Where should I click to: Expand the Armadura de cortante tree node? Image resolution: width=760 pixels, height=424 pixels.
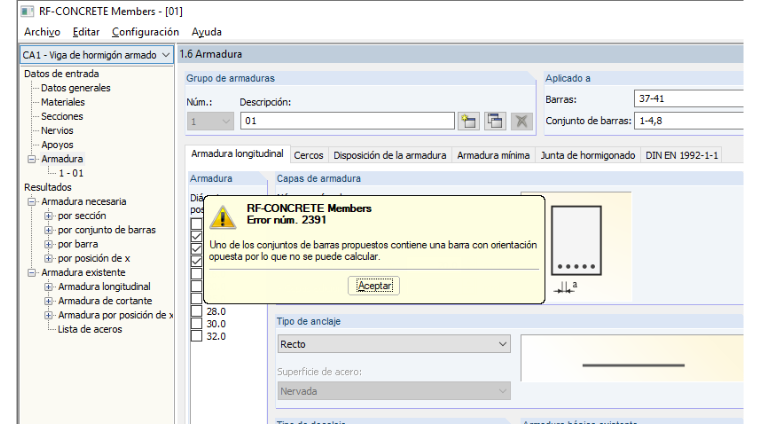coord(48,301)
